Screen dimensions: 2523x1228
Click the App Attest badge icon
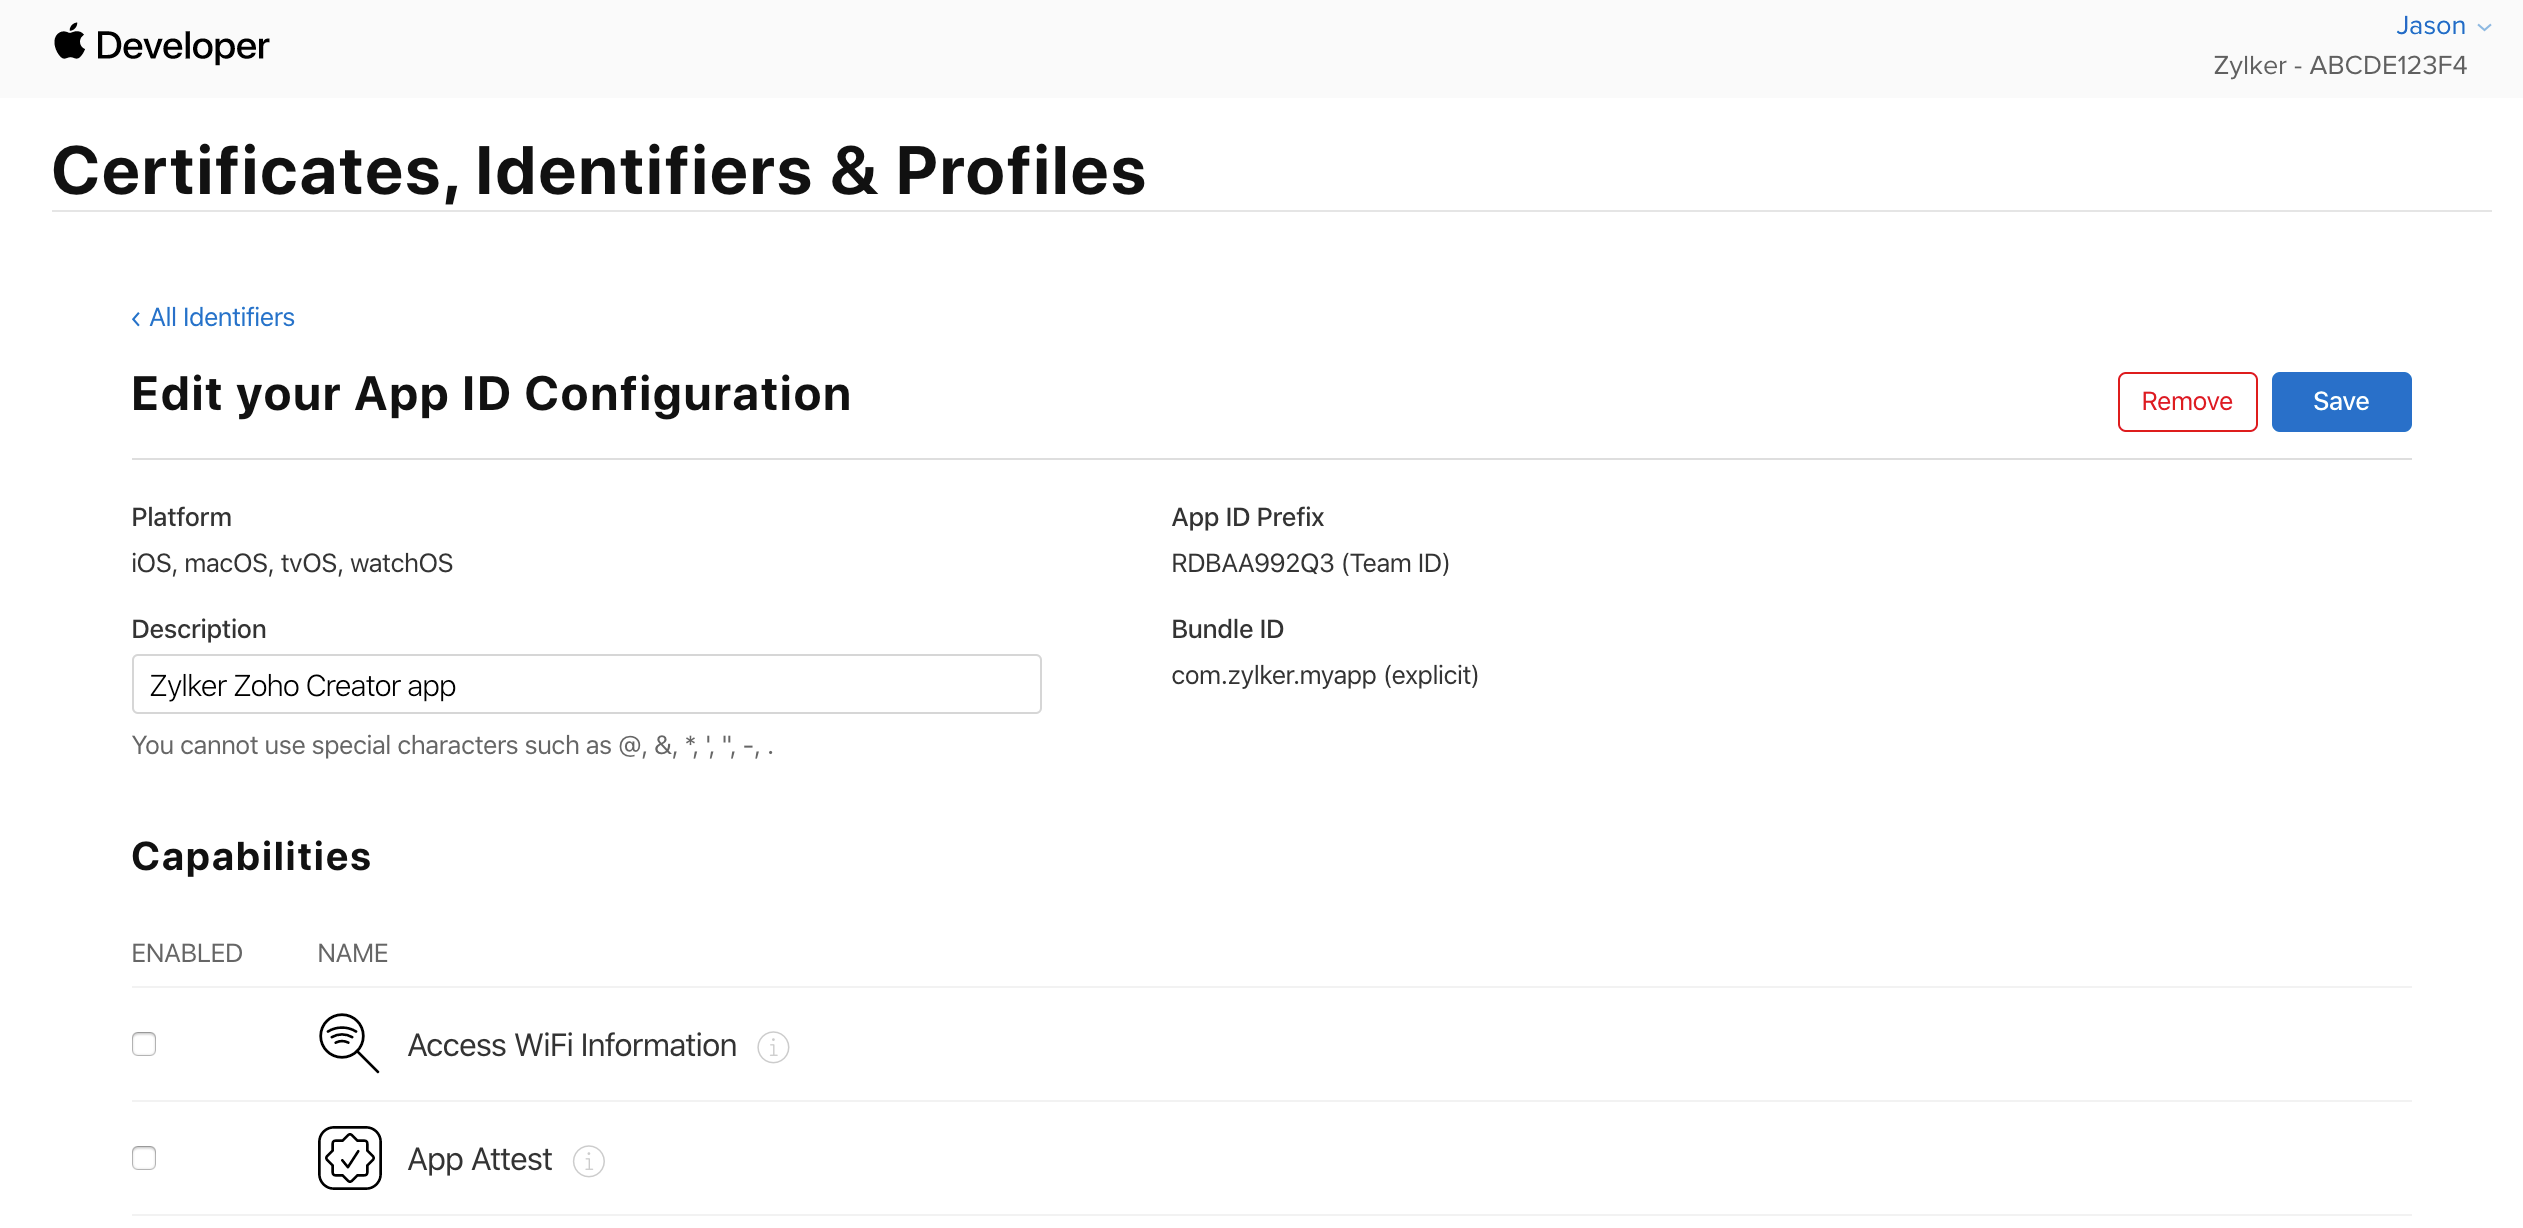click(x=349, y=1157)
